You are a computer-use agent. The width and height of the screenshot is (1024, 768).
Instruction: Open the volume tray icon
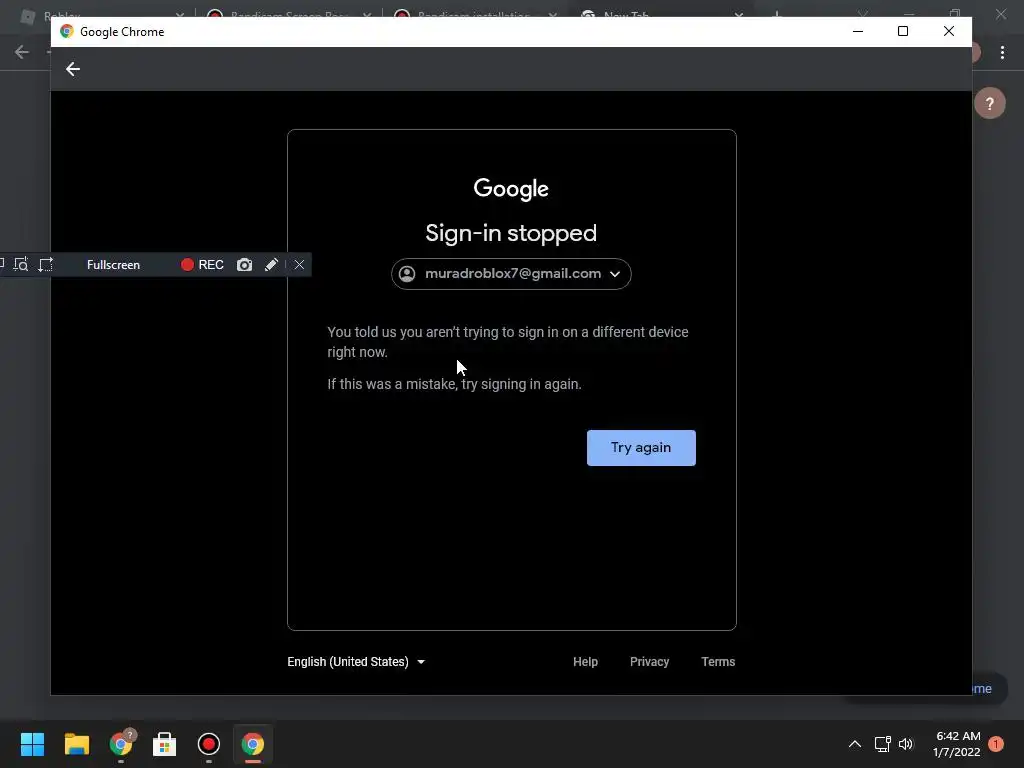(906, 744)
